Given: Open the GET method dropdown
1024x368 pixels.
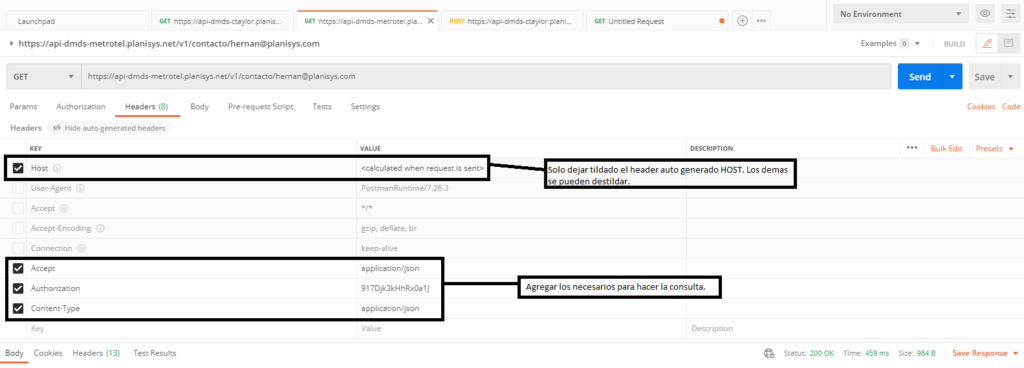Looking at the screenshot, I should (43, 76).
